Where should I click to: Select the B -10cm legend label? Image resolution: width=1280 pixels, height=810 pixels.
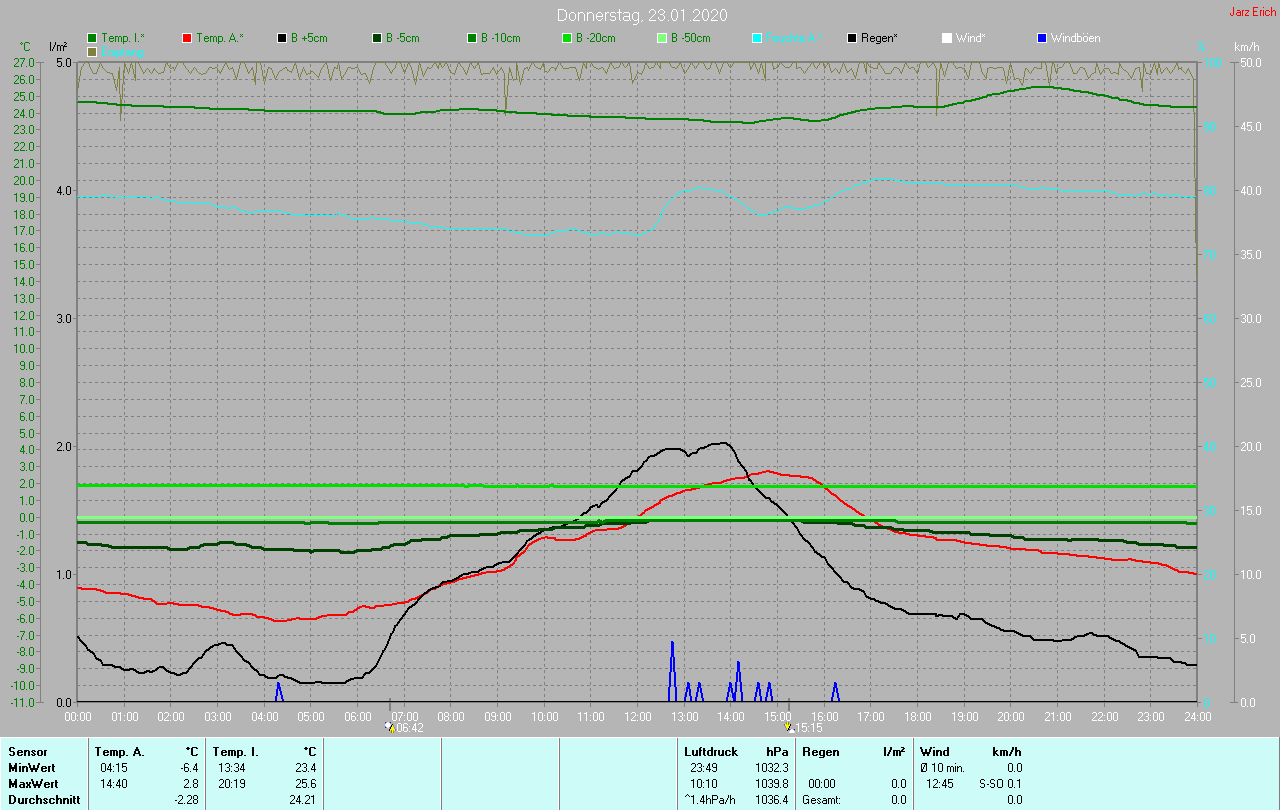coord(500,38)
